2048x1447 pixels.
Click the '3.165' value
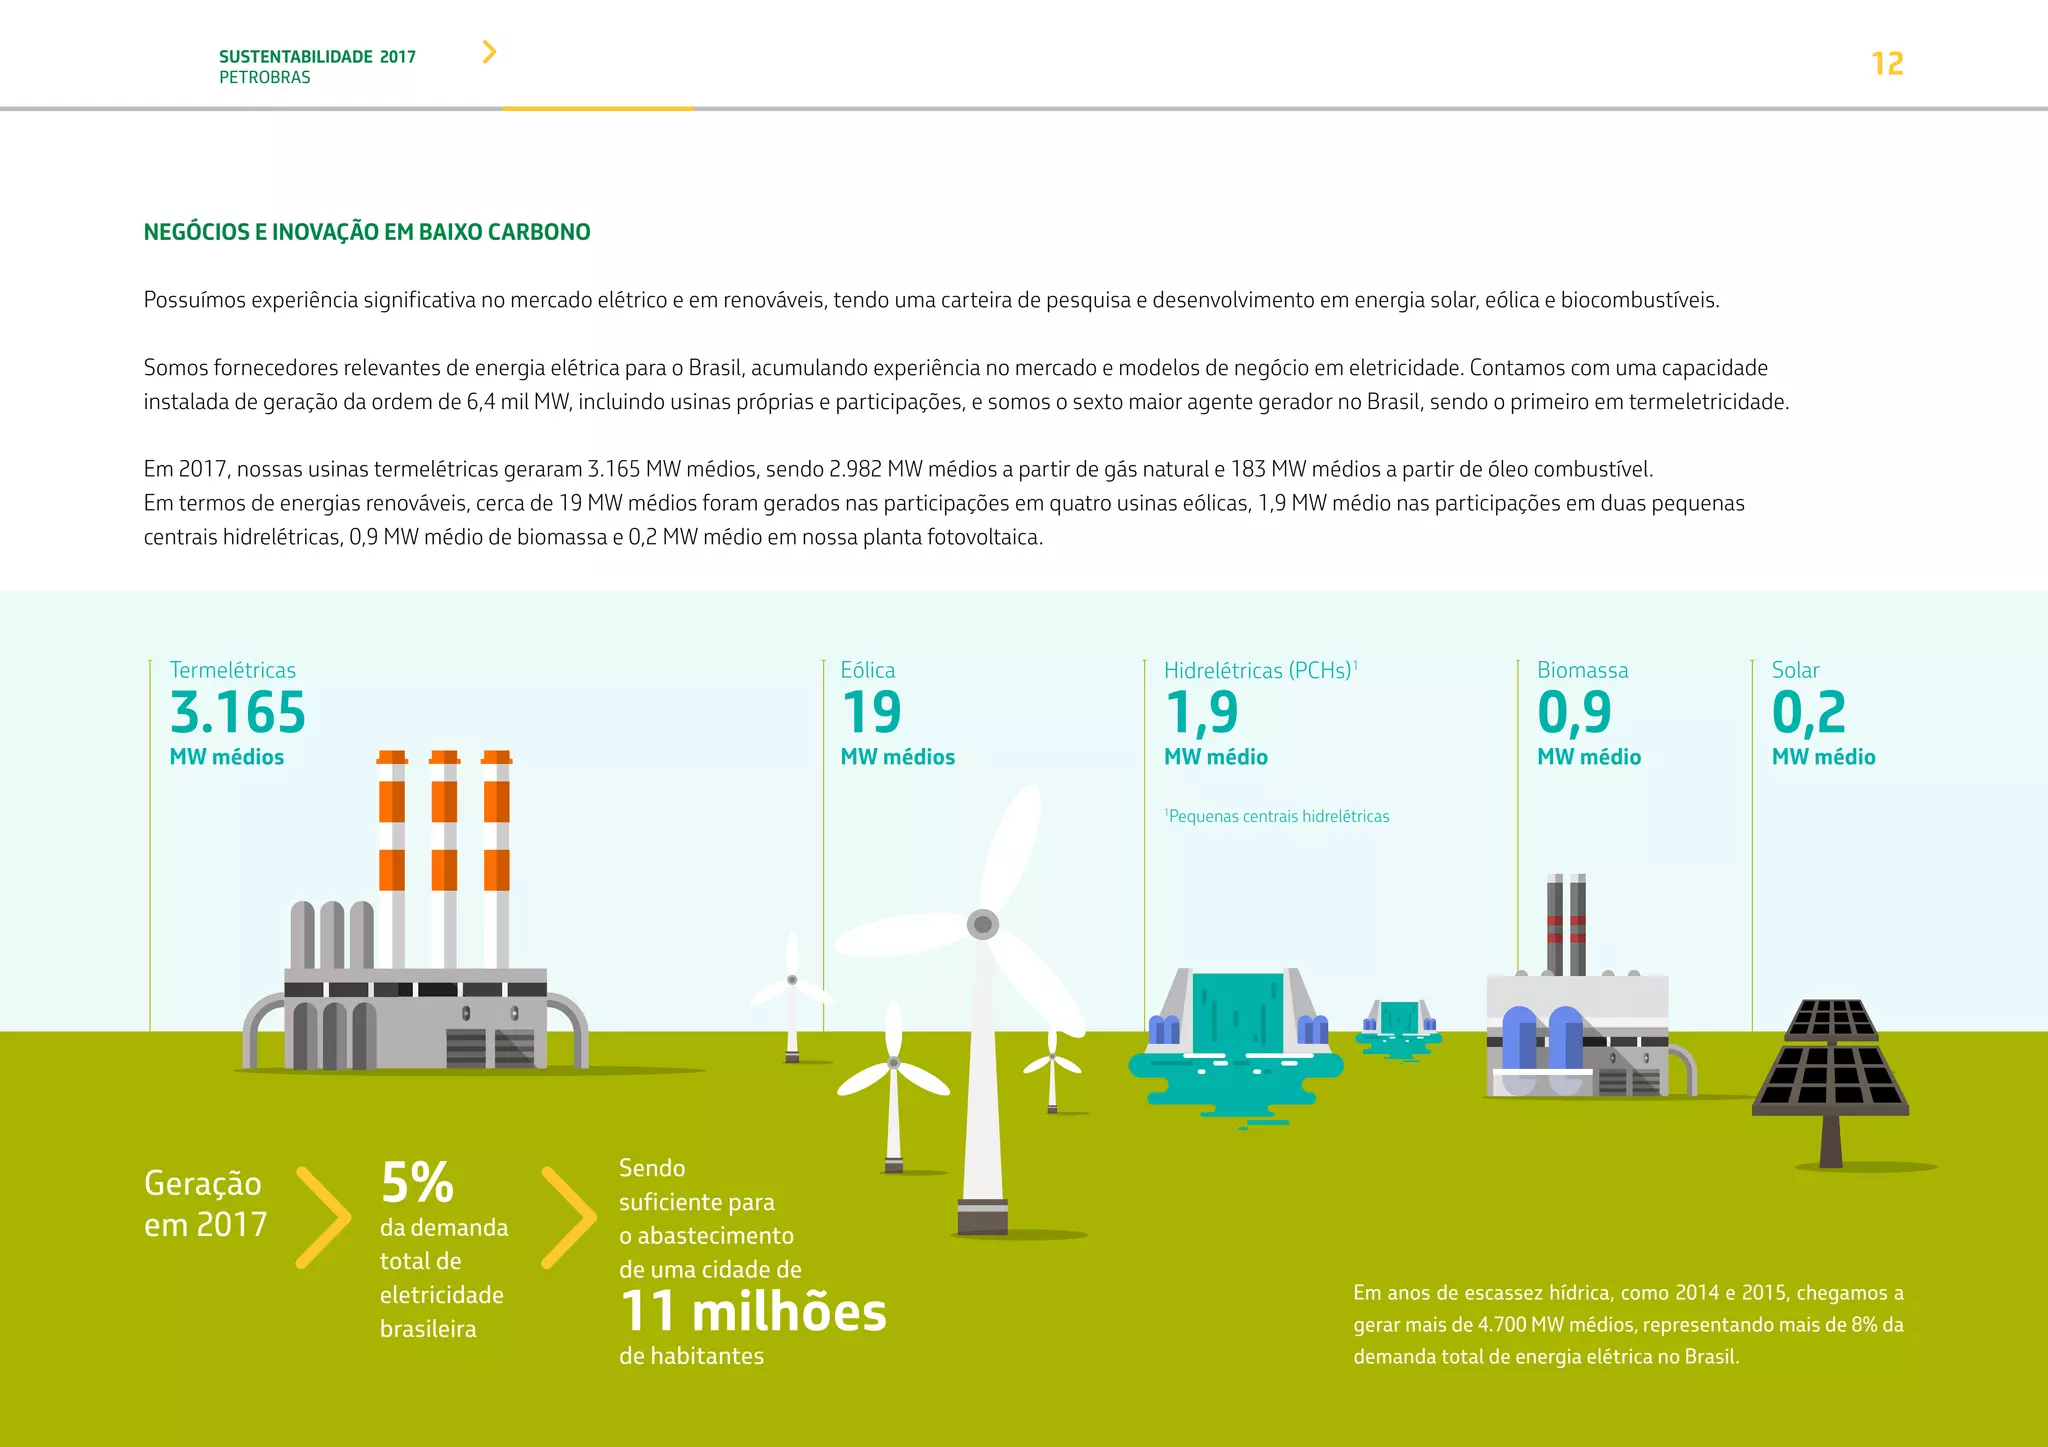point(238,713)
